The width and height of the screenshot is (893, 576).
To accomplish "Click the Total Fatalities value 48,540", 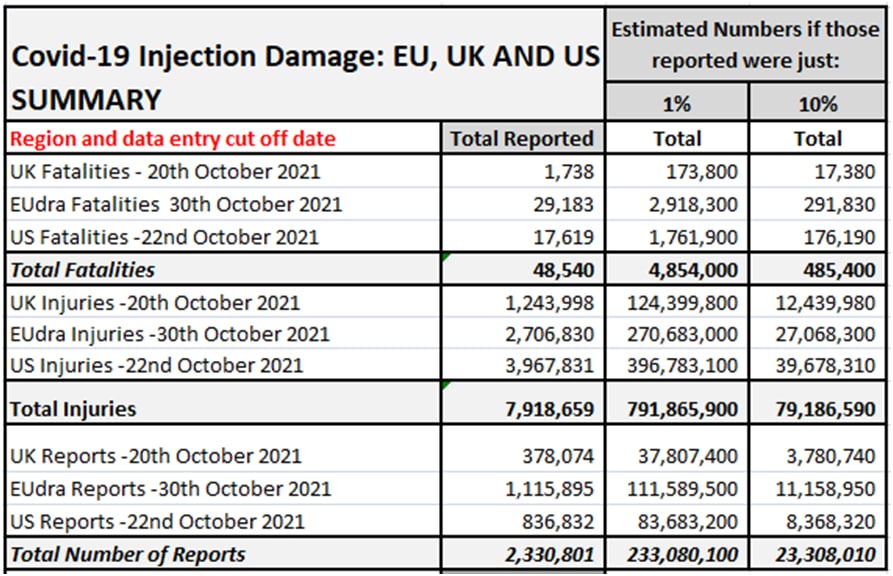I will coord(562,270).
